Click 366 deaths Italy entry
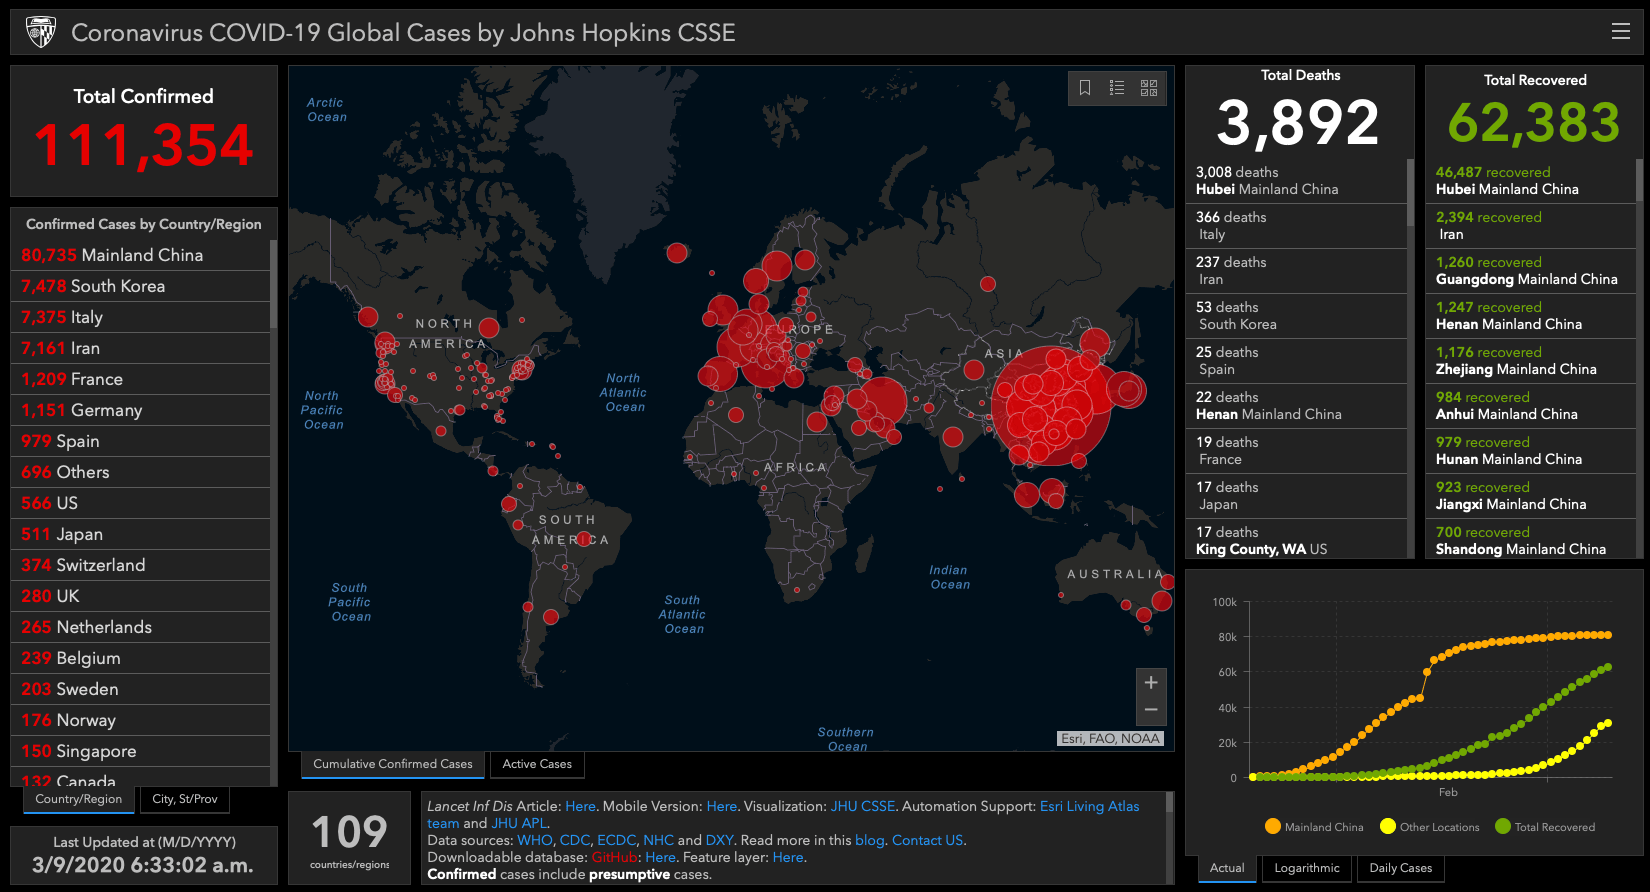Image resolution: width=1650 pixels, height=892 pixels. point(1296,225)
